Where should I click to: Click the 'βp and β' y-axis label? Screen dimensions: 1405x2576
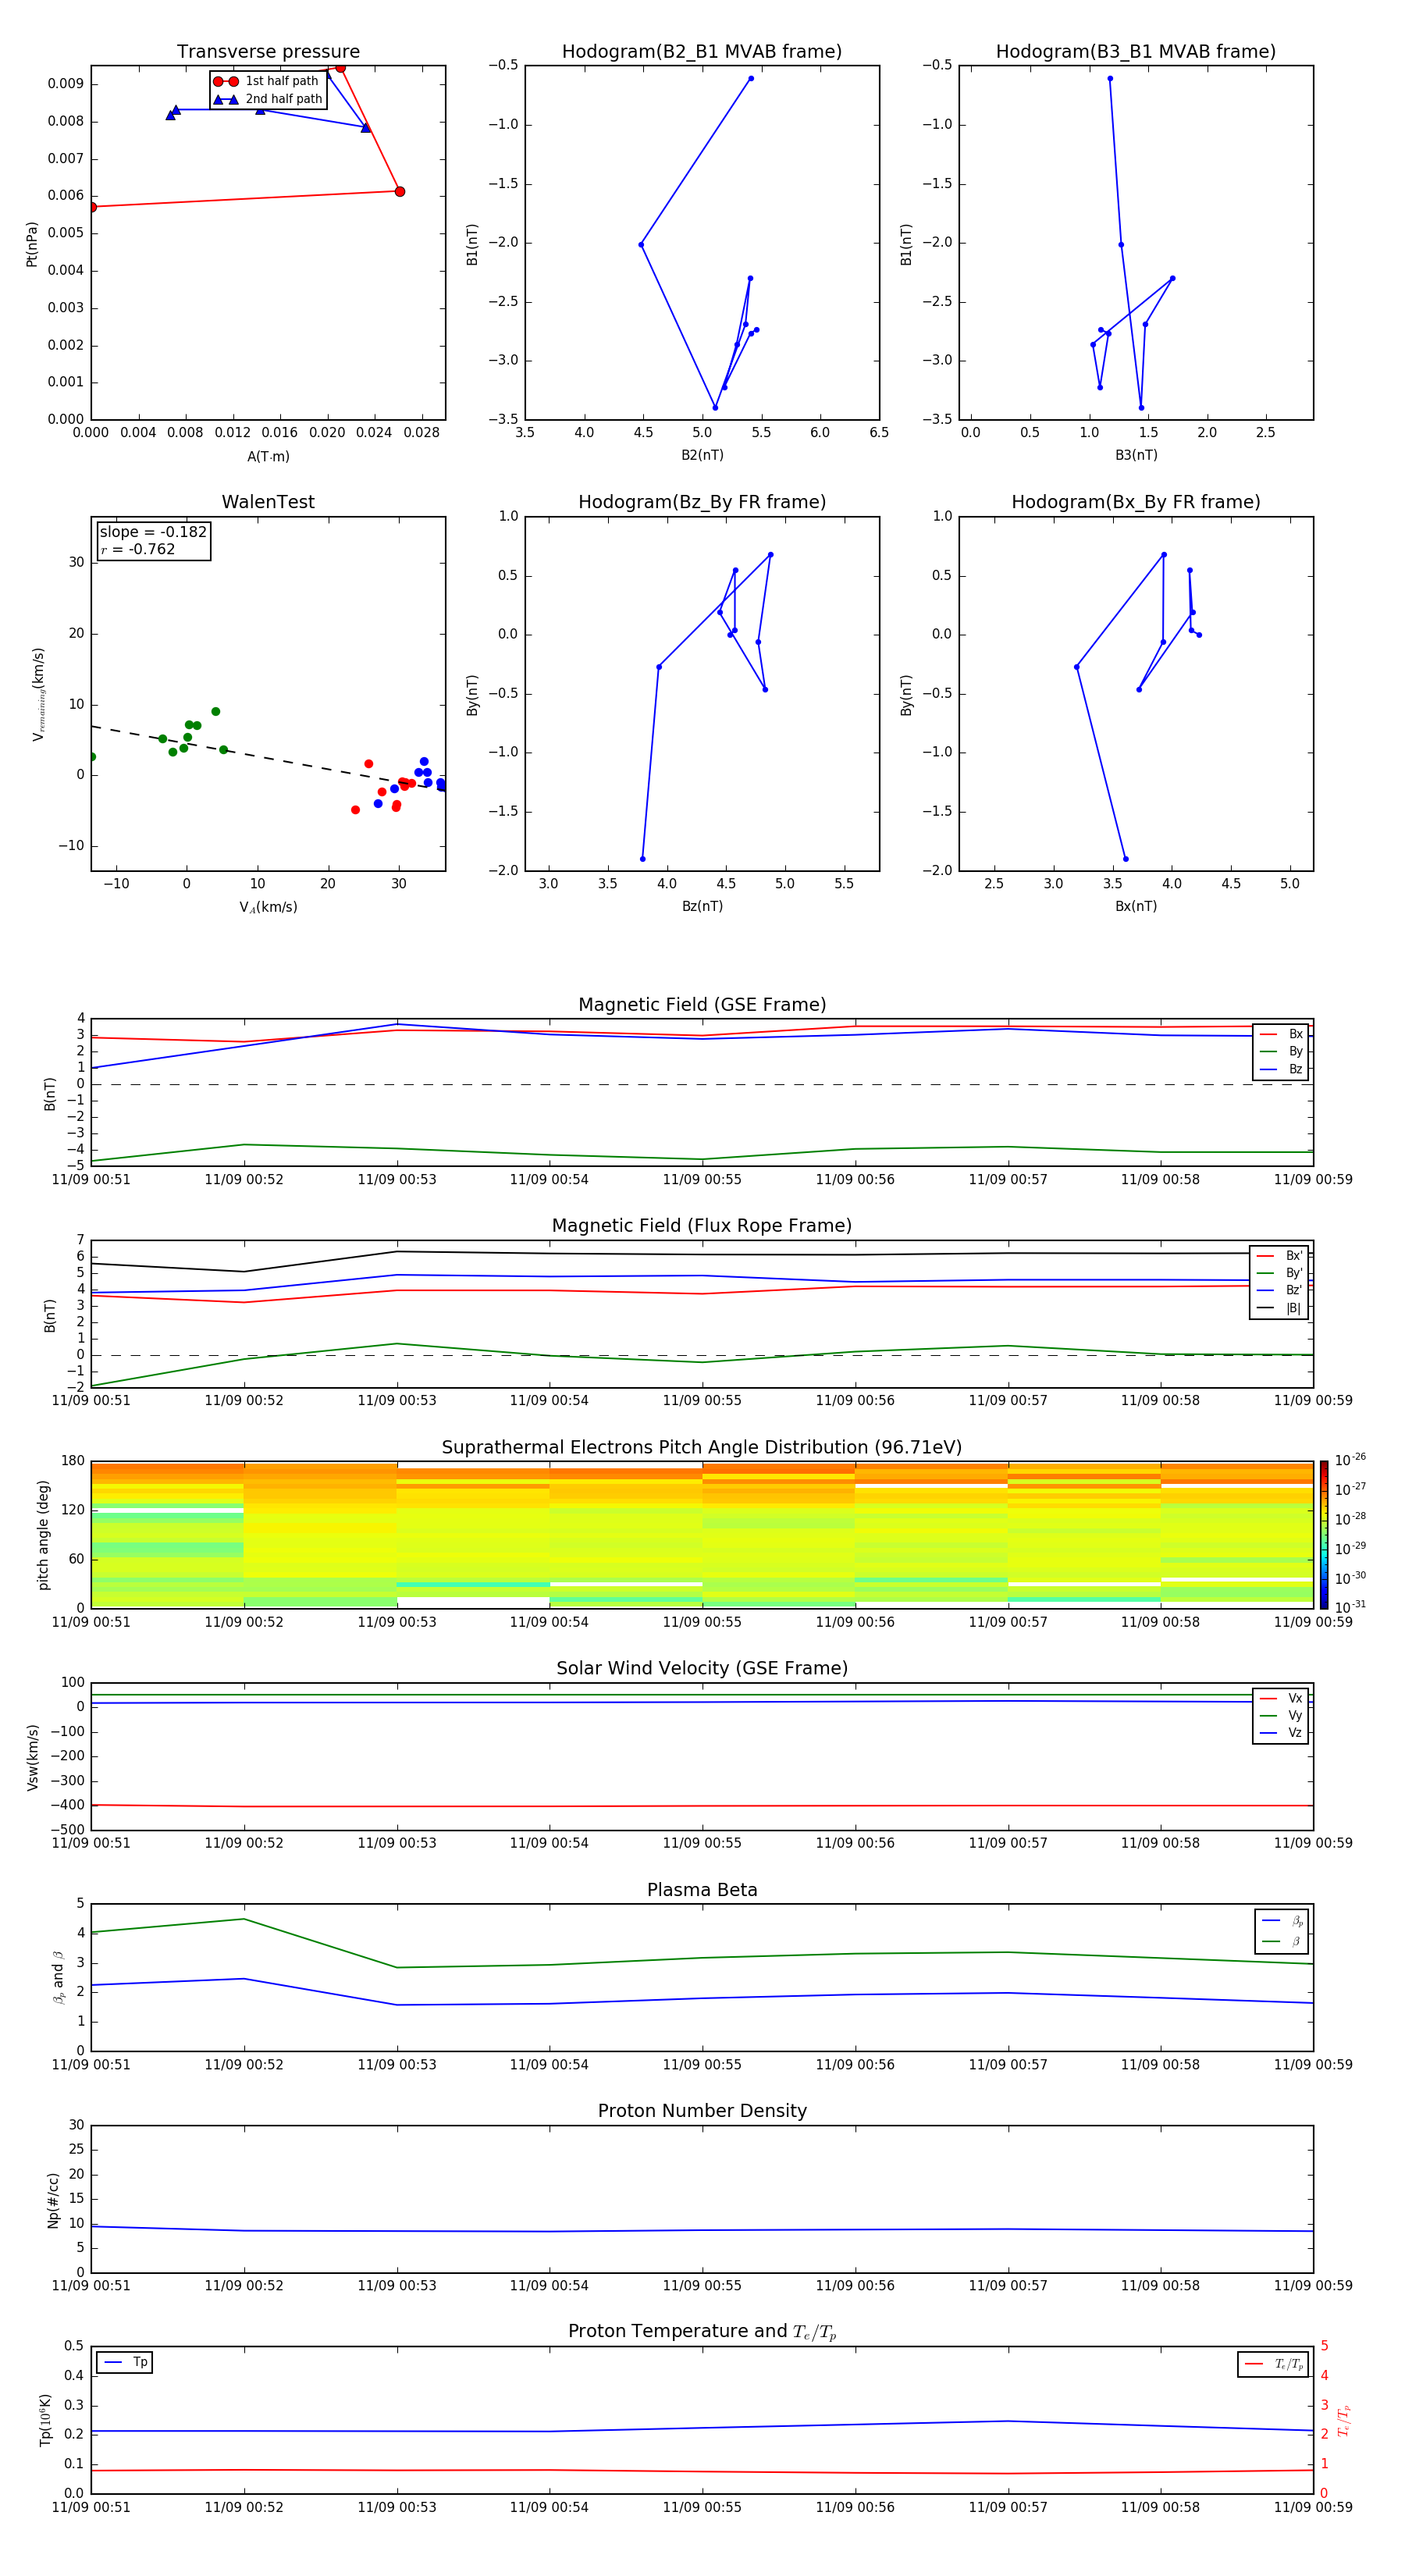58,1977
